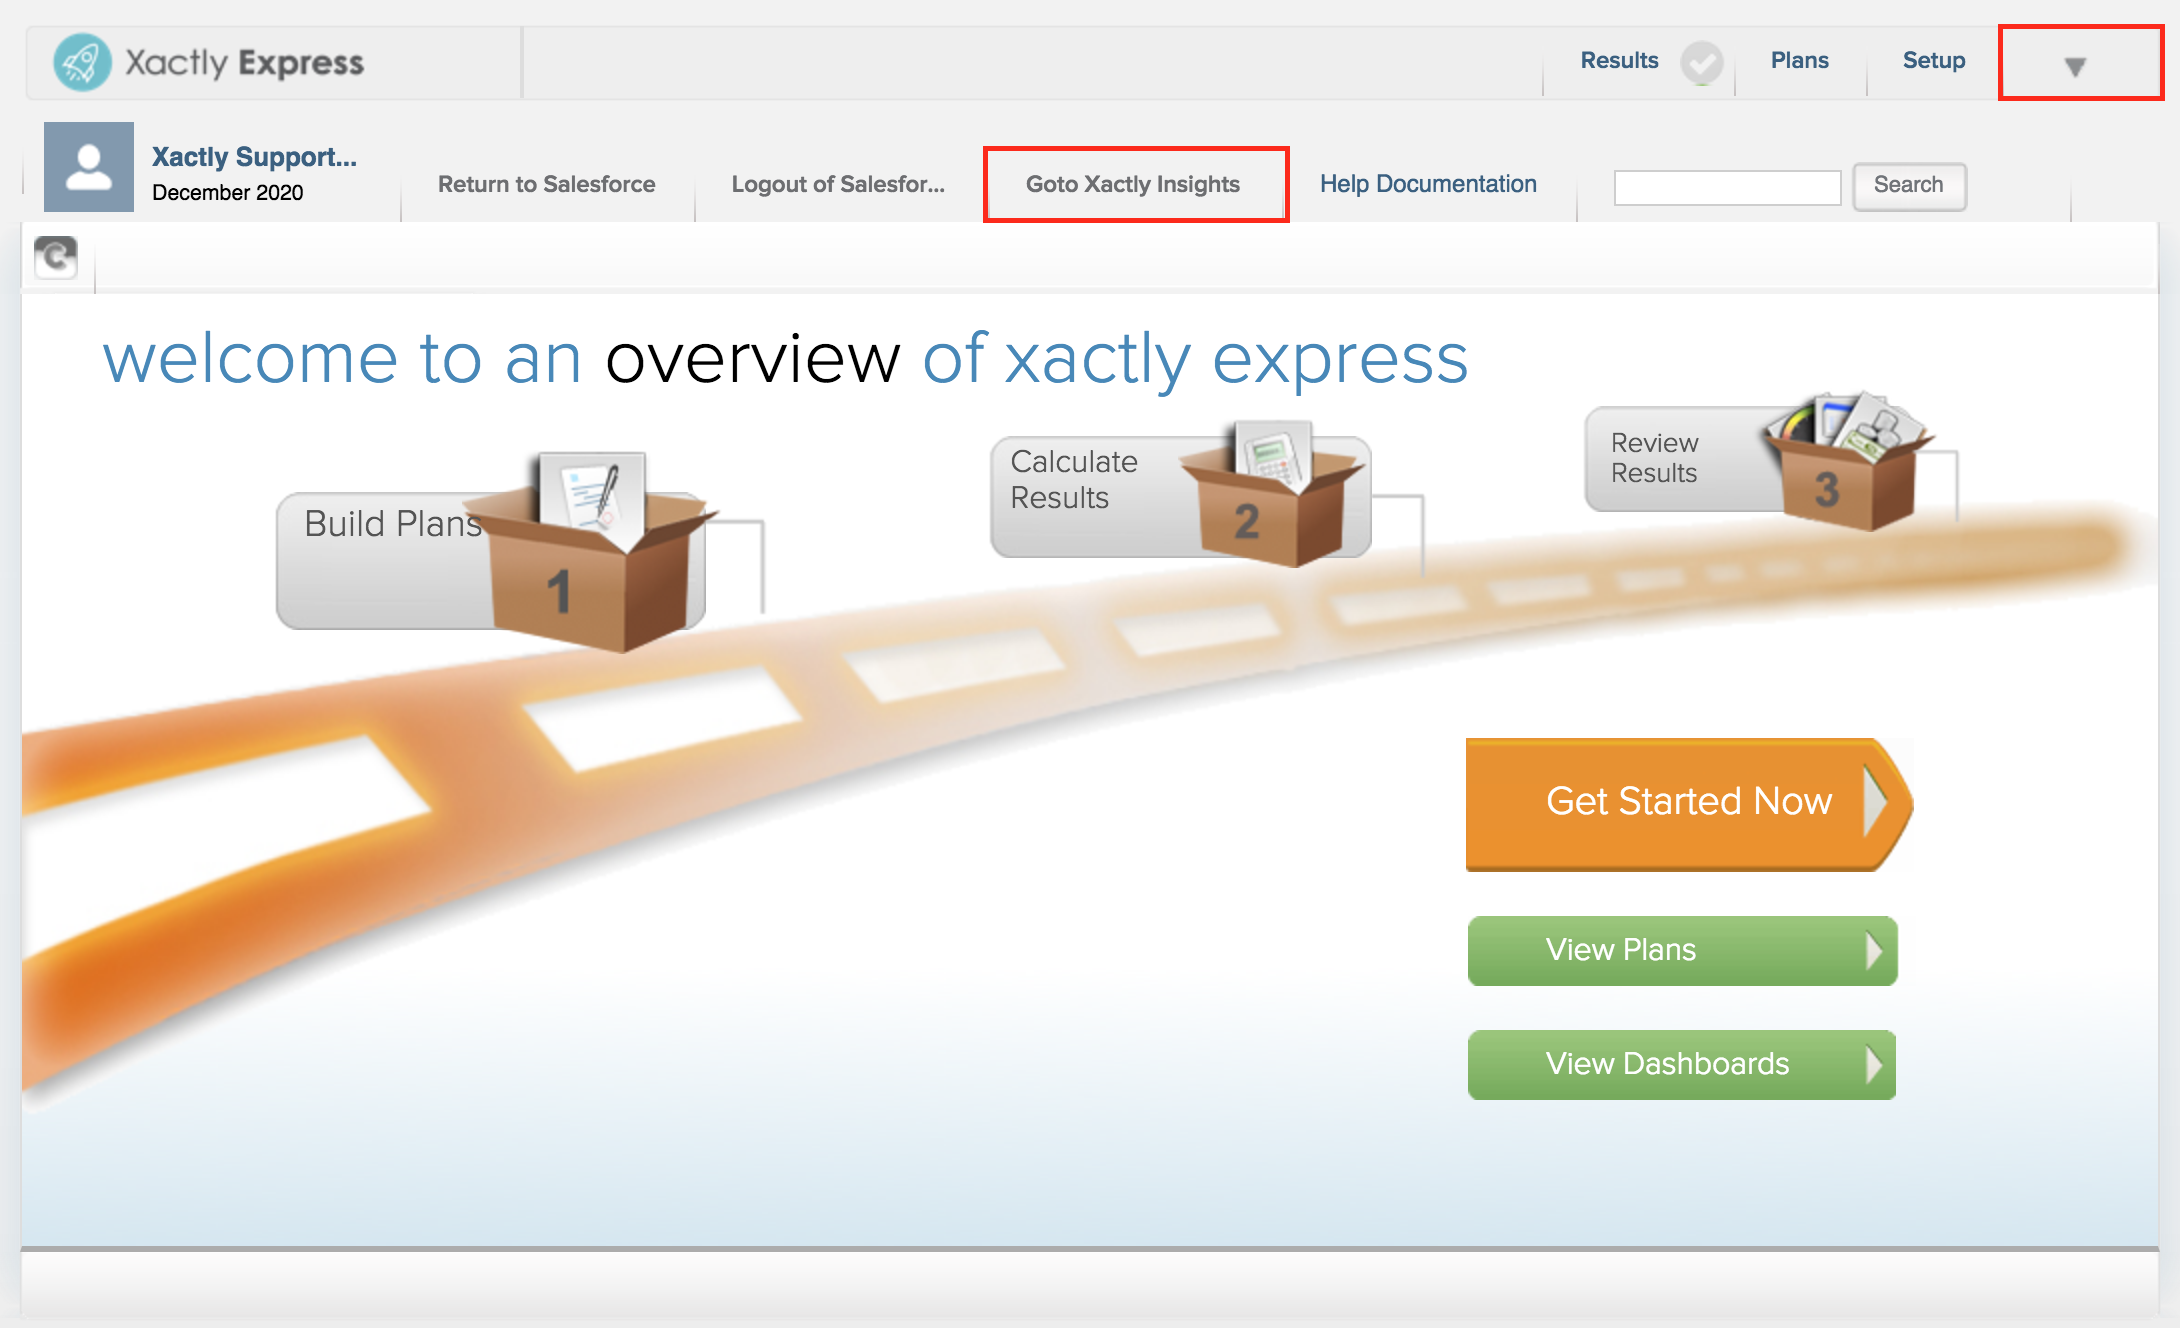The height and width of the screenshot is (1328, 2180).
Task: Select Return to Salesforce
Action: tap(547, 184)
